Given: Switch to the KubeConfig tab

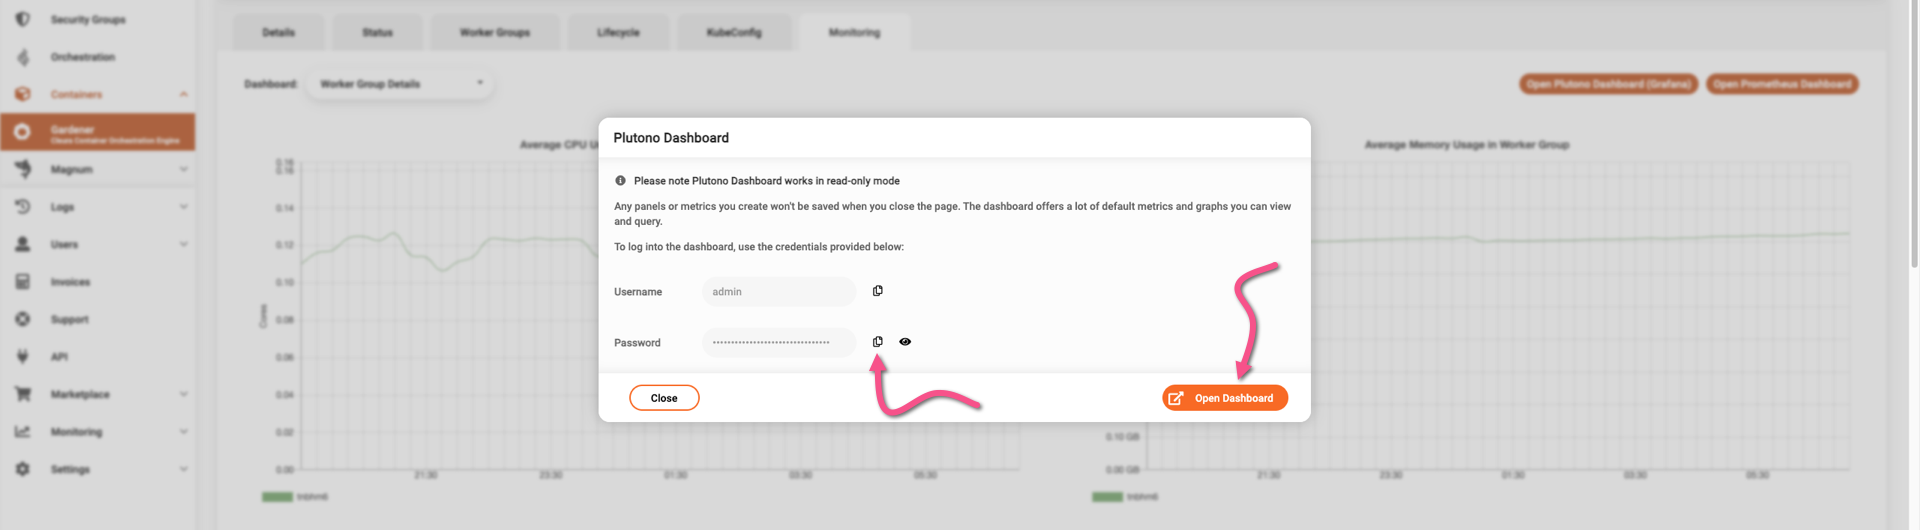Looking at the screenshot, I should pos(734,33).
